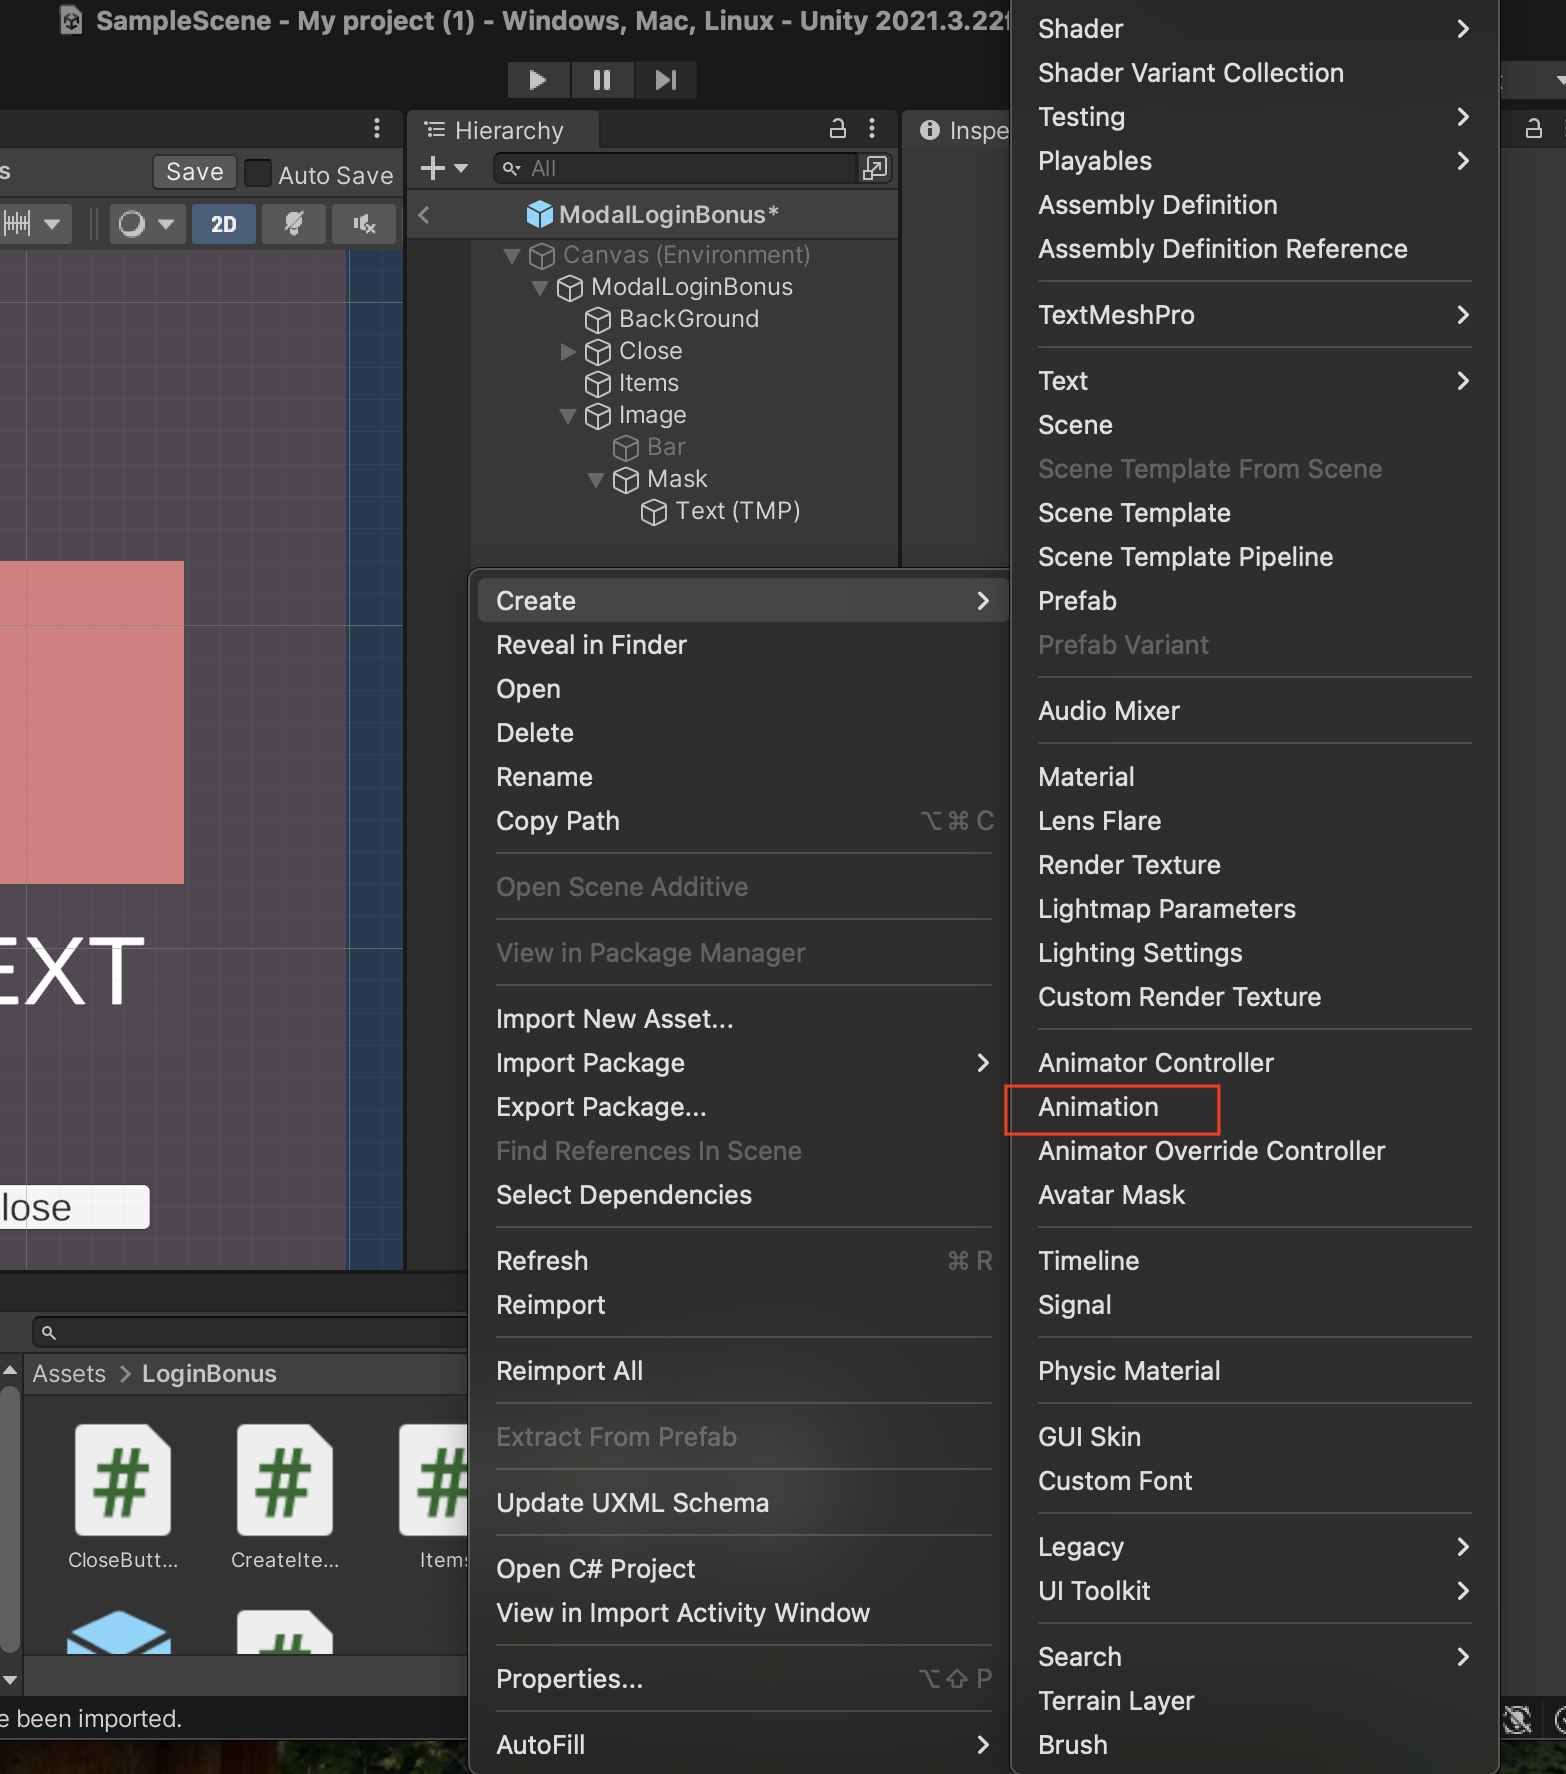Click the Hierarchy search field

pos(676,168)
